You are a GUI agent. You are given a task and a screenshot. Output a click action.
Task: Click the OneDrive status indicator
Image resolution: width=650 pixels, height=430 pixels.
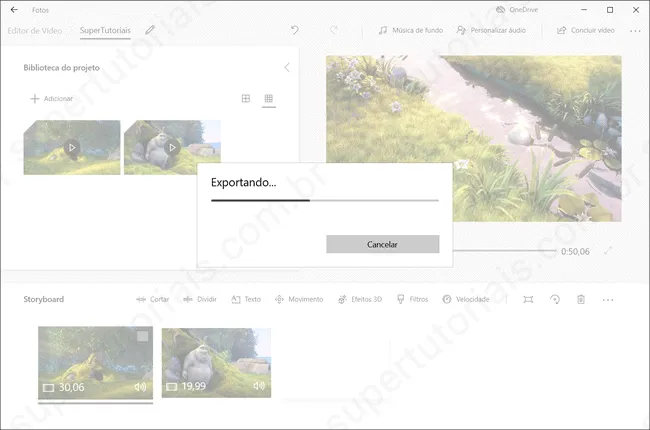pos(517,10)
